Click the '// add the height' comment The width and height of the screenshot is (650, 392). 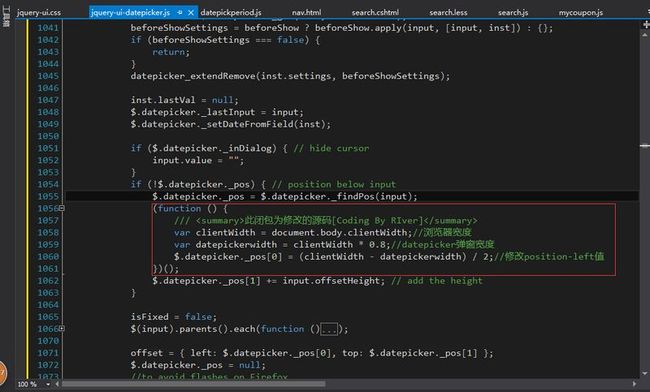437,281
